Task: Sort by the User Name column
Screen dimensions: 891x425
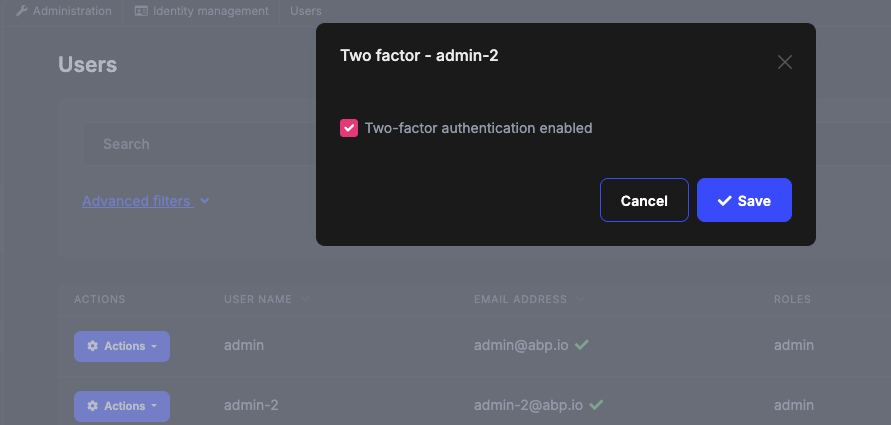Action: 258,299
